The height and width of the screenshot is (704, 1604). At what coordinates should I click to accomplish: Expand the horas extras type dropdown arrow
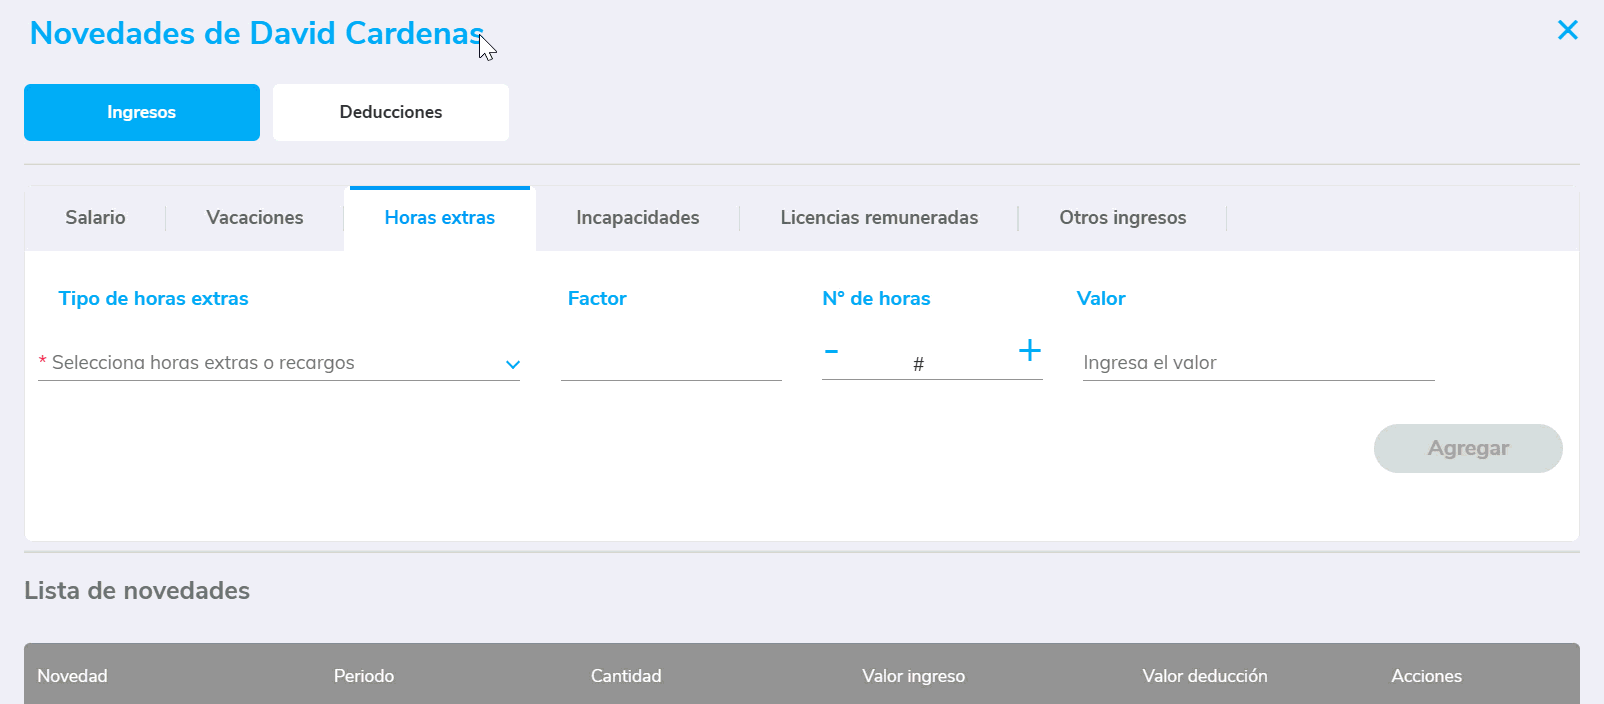(x=512, y=364)
